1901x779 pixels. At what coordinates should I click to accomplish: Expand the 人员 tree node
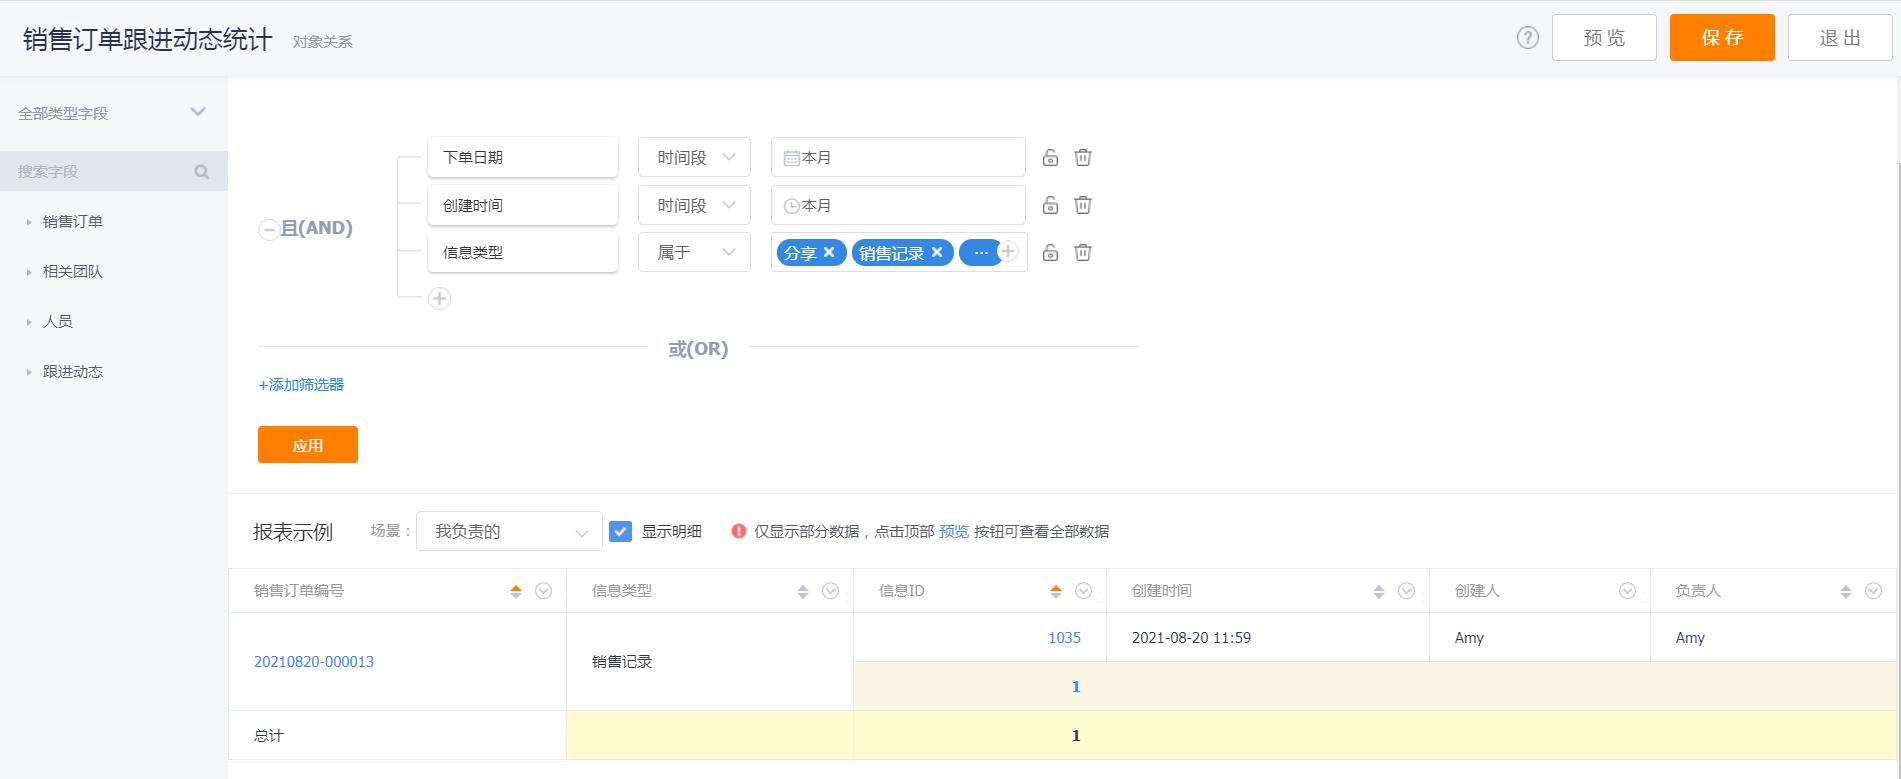pyautogui.click(x=29, y=322)
